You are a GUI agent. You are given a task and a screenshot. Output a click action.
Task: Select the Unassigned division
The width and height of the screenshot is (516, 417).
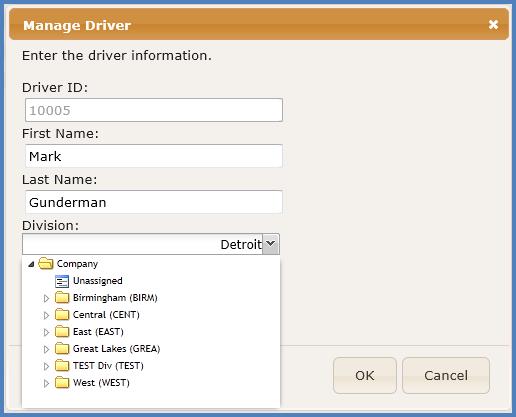98,281
